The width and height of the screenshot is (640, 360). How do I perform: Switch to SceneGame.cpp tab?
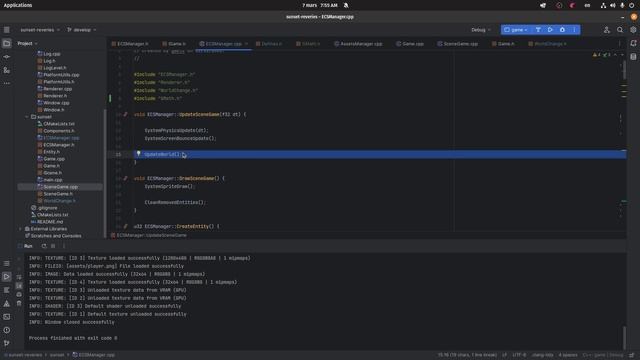click(457, 44)
